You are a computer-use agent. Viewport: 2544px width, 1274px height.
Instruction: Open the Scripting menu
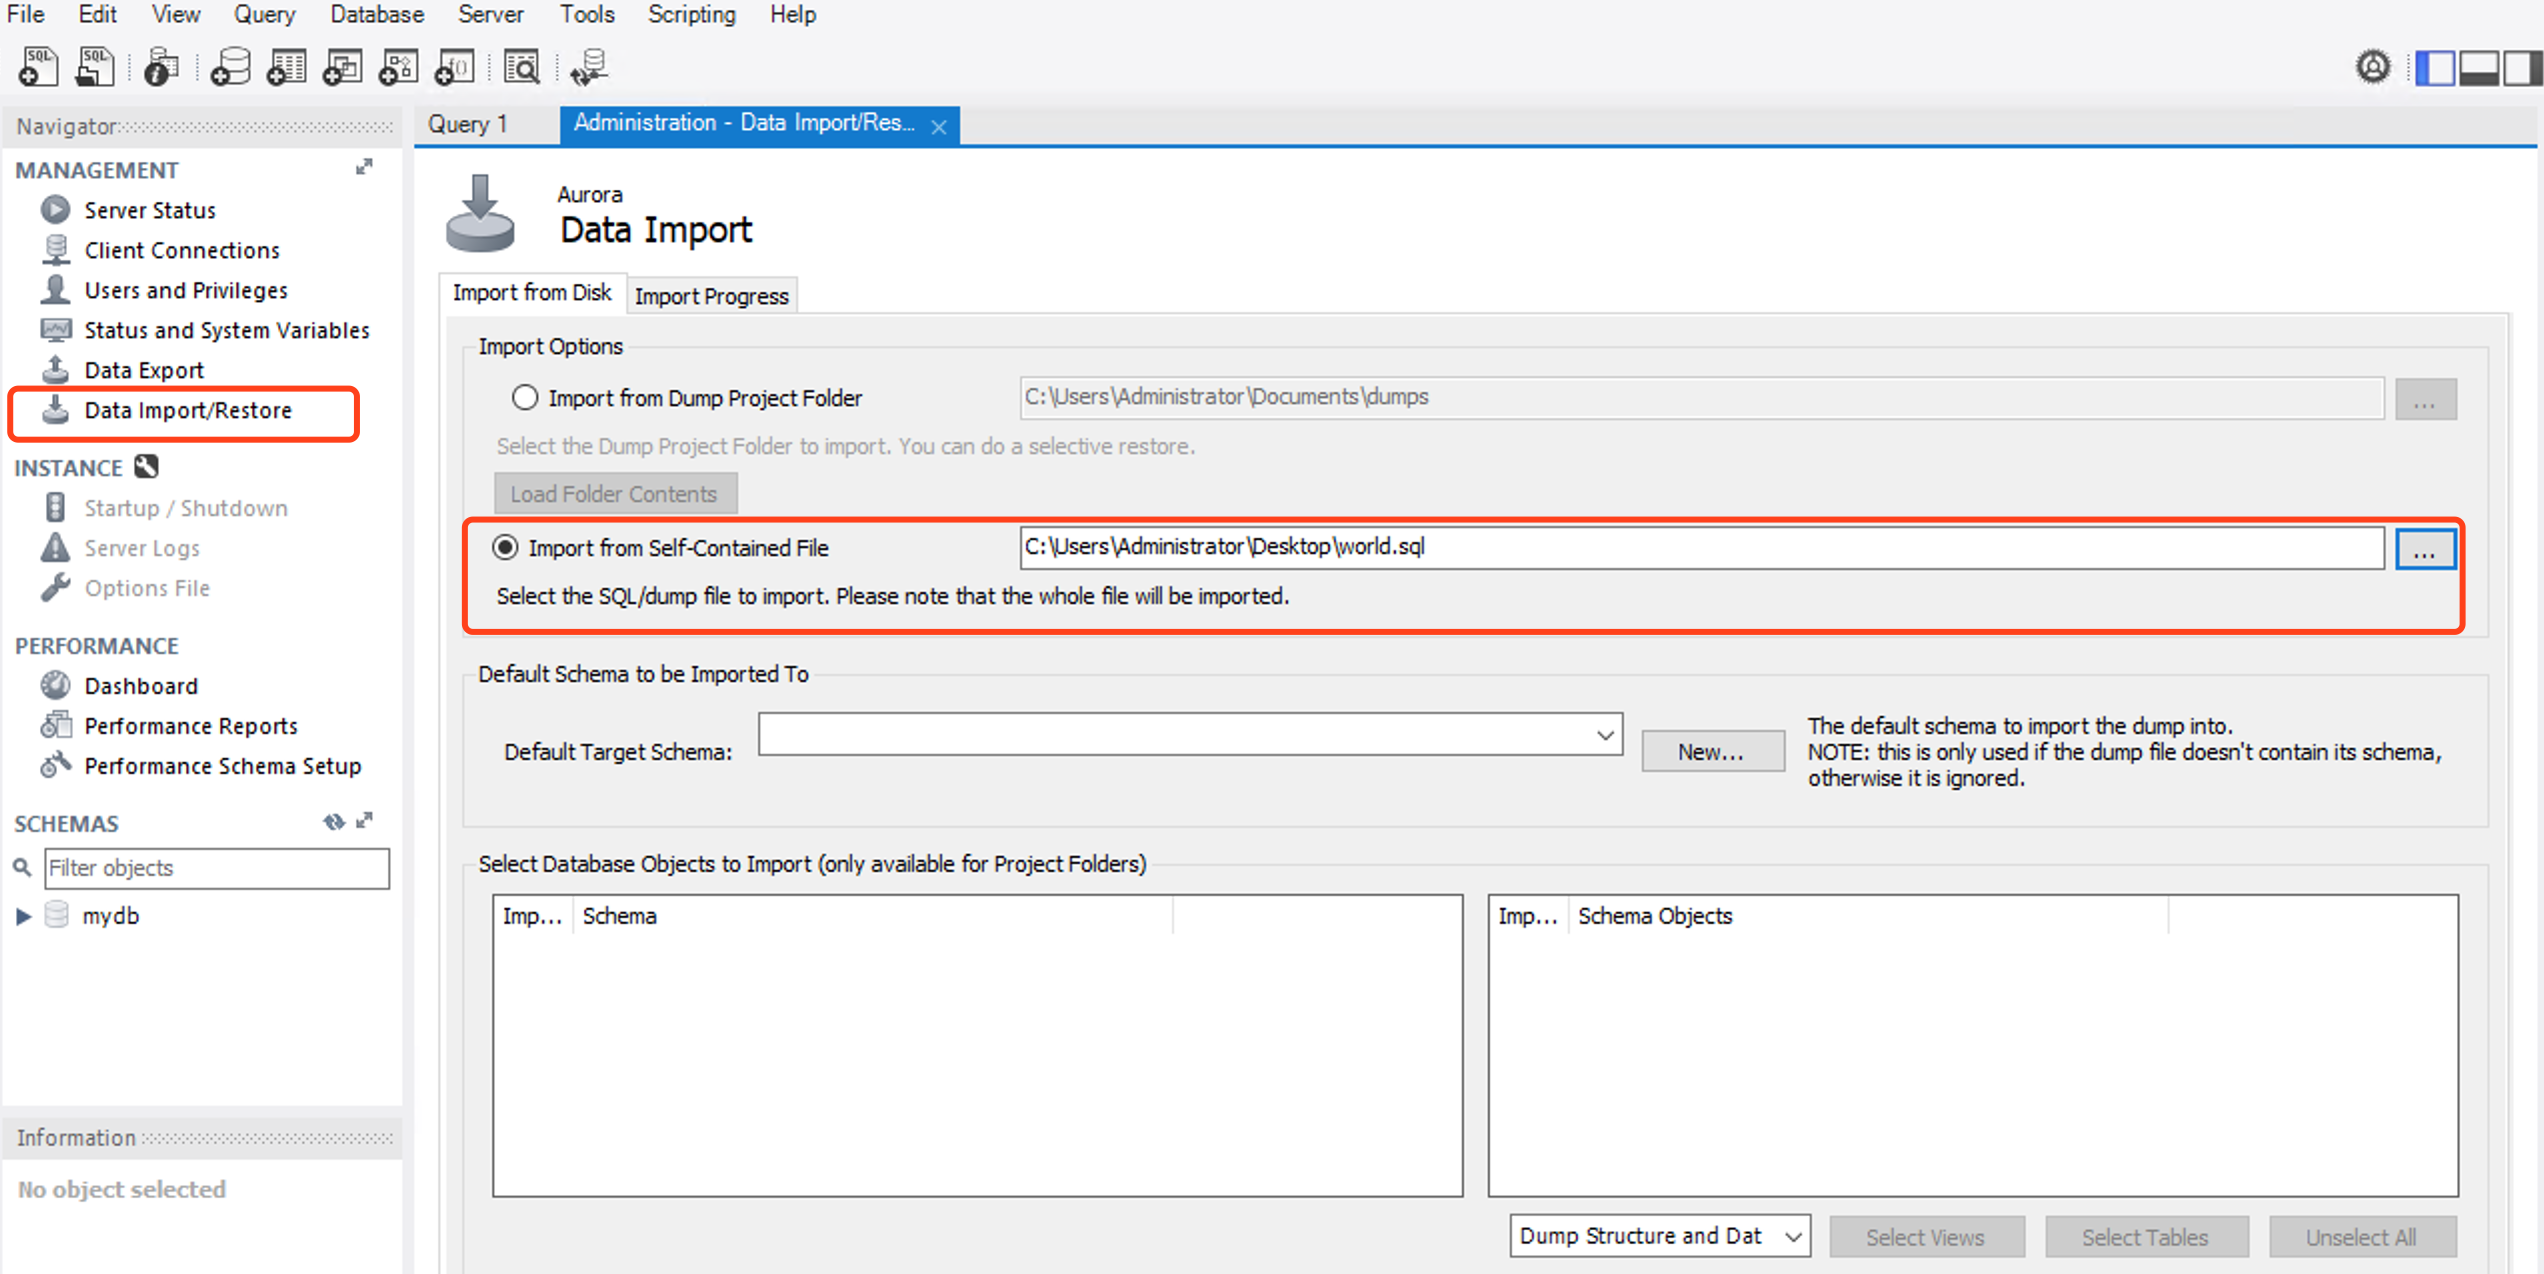point(691,15)
